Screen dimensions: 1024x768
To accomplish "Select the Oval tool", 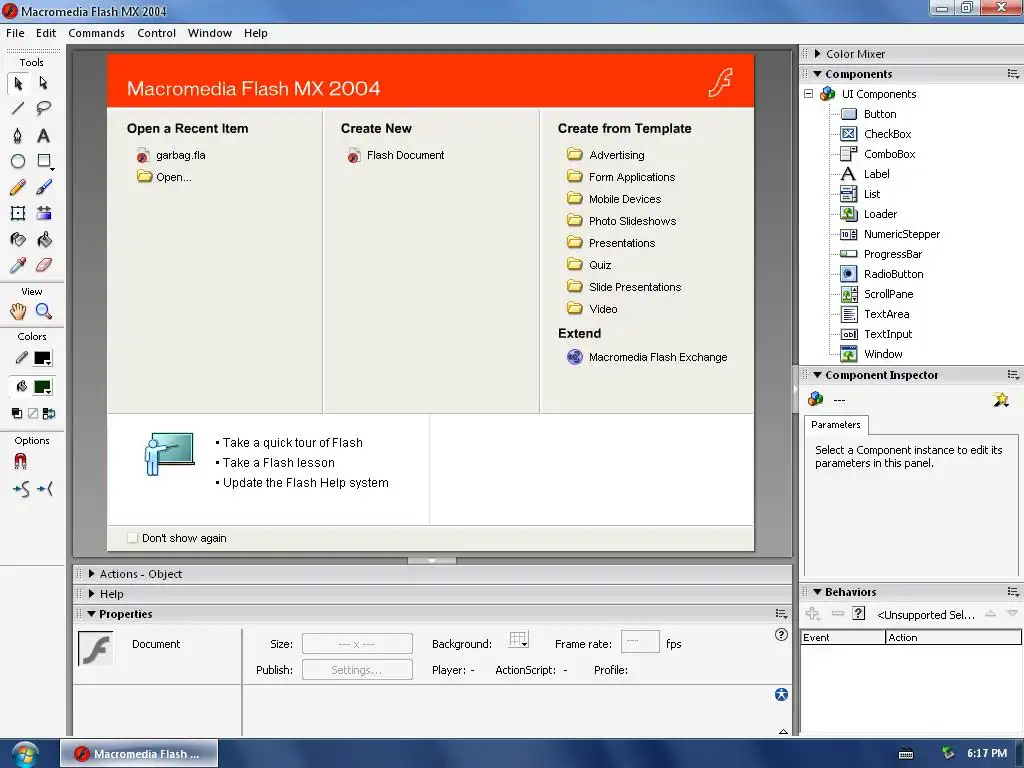I will pos(18,161).
